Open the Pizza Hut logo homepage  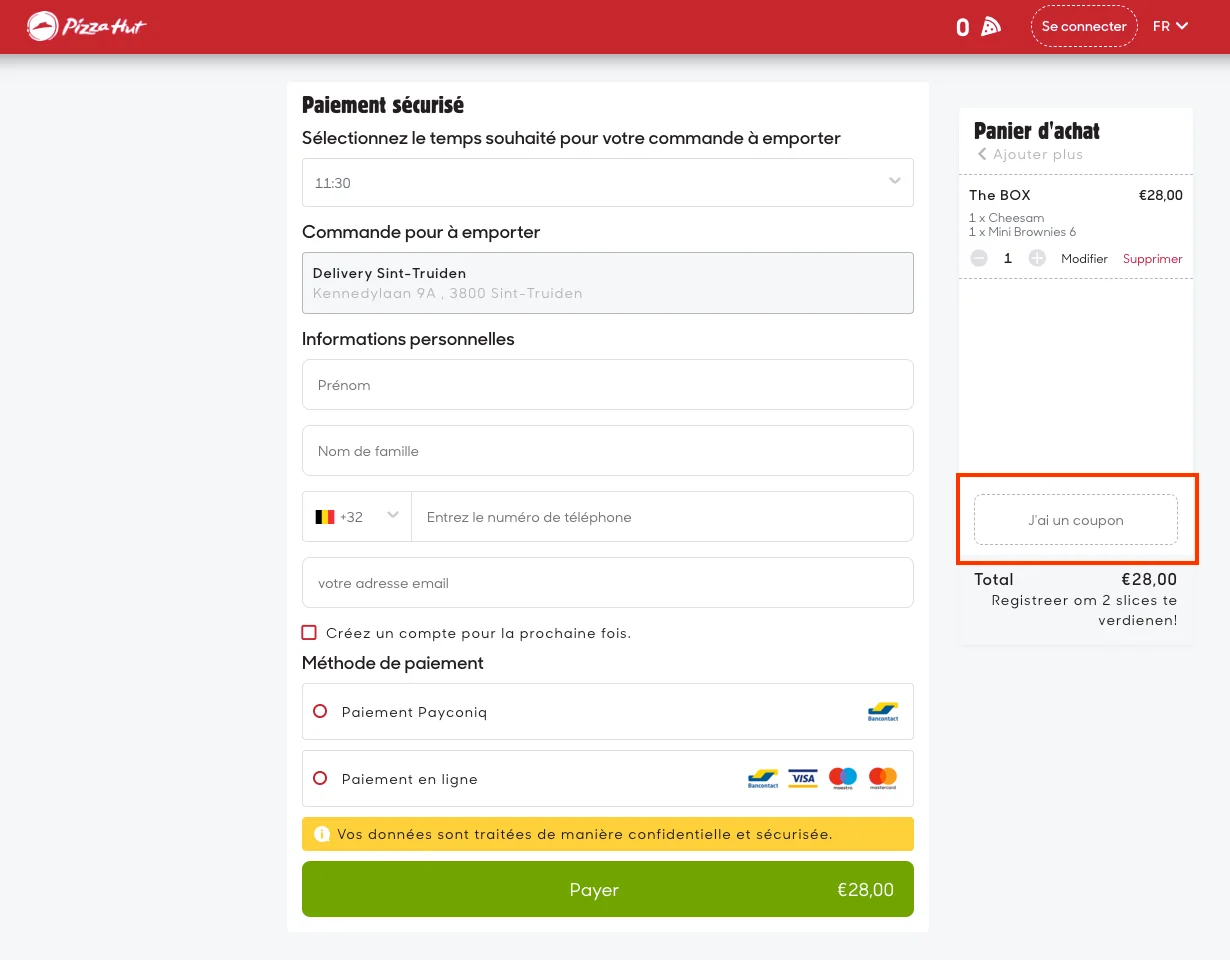pyautogui.click(x=86, y=26)
